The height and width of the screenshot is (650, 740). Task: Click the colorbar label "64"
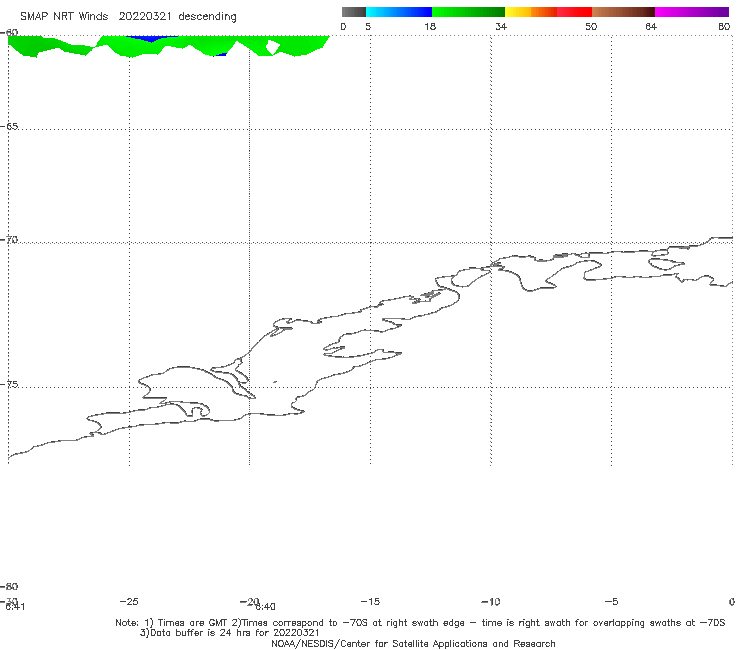[651, 26]
